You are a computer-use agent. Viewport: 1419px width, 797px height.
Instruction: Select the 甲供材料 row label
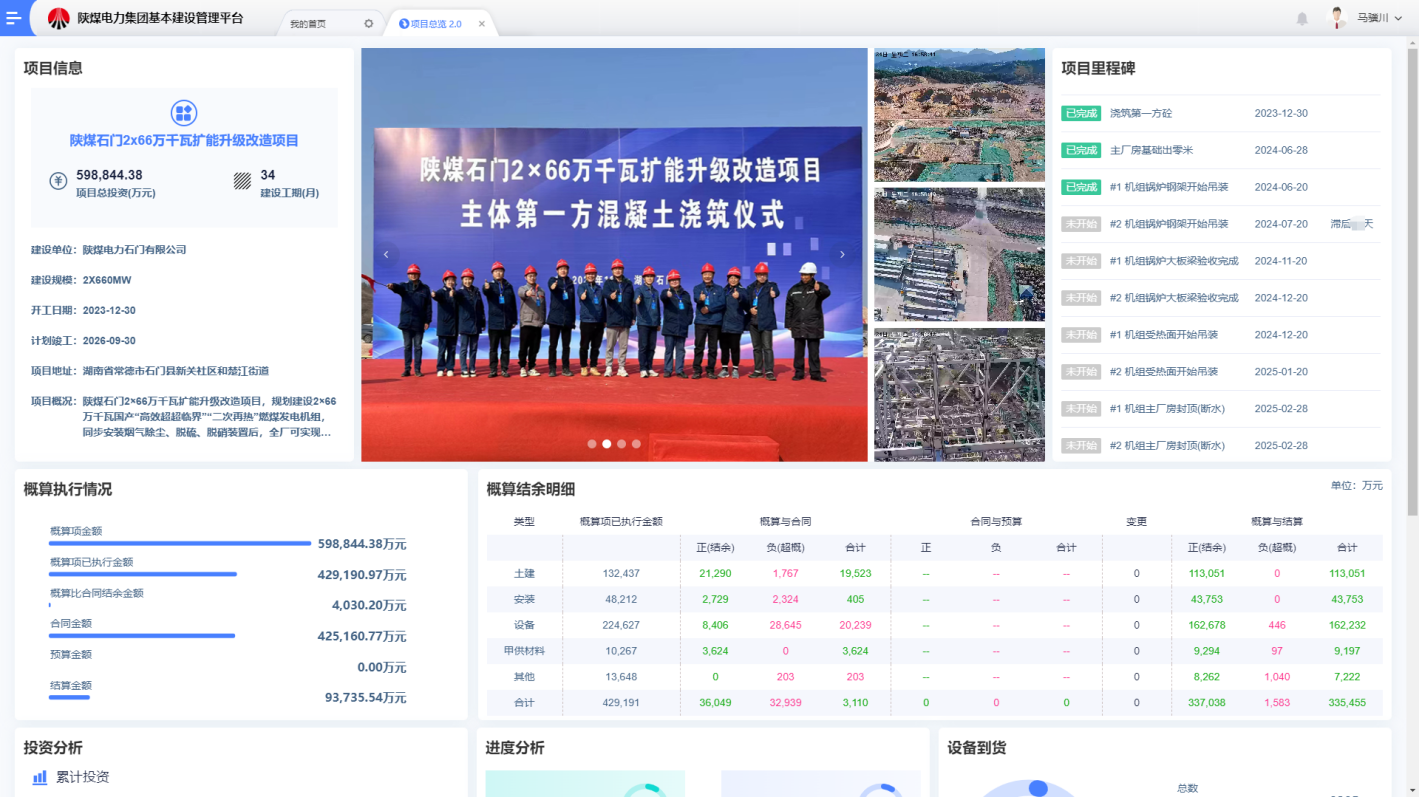524,651
